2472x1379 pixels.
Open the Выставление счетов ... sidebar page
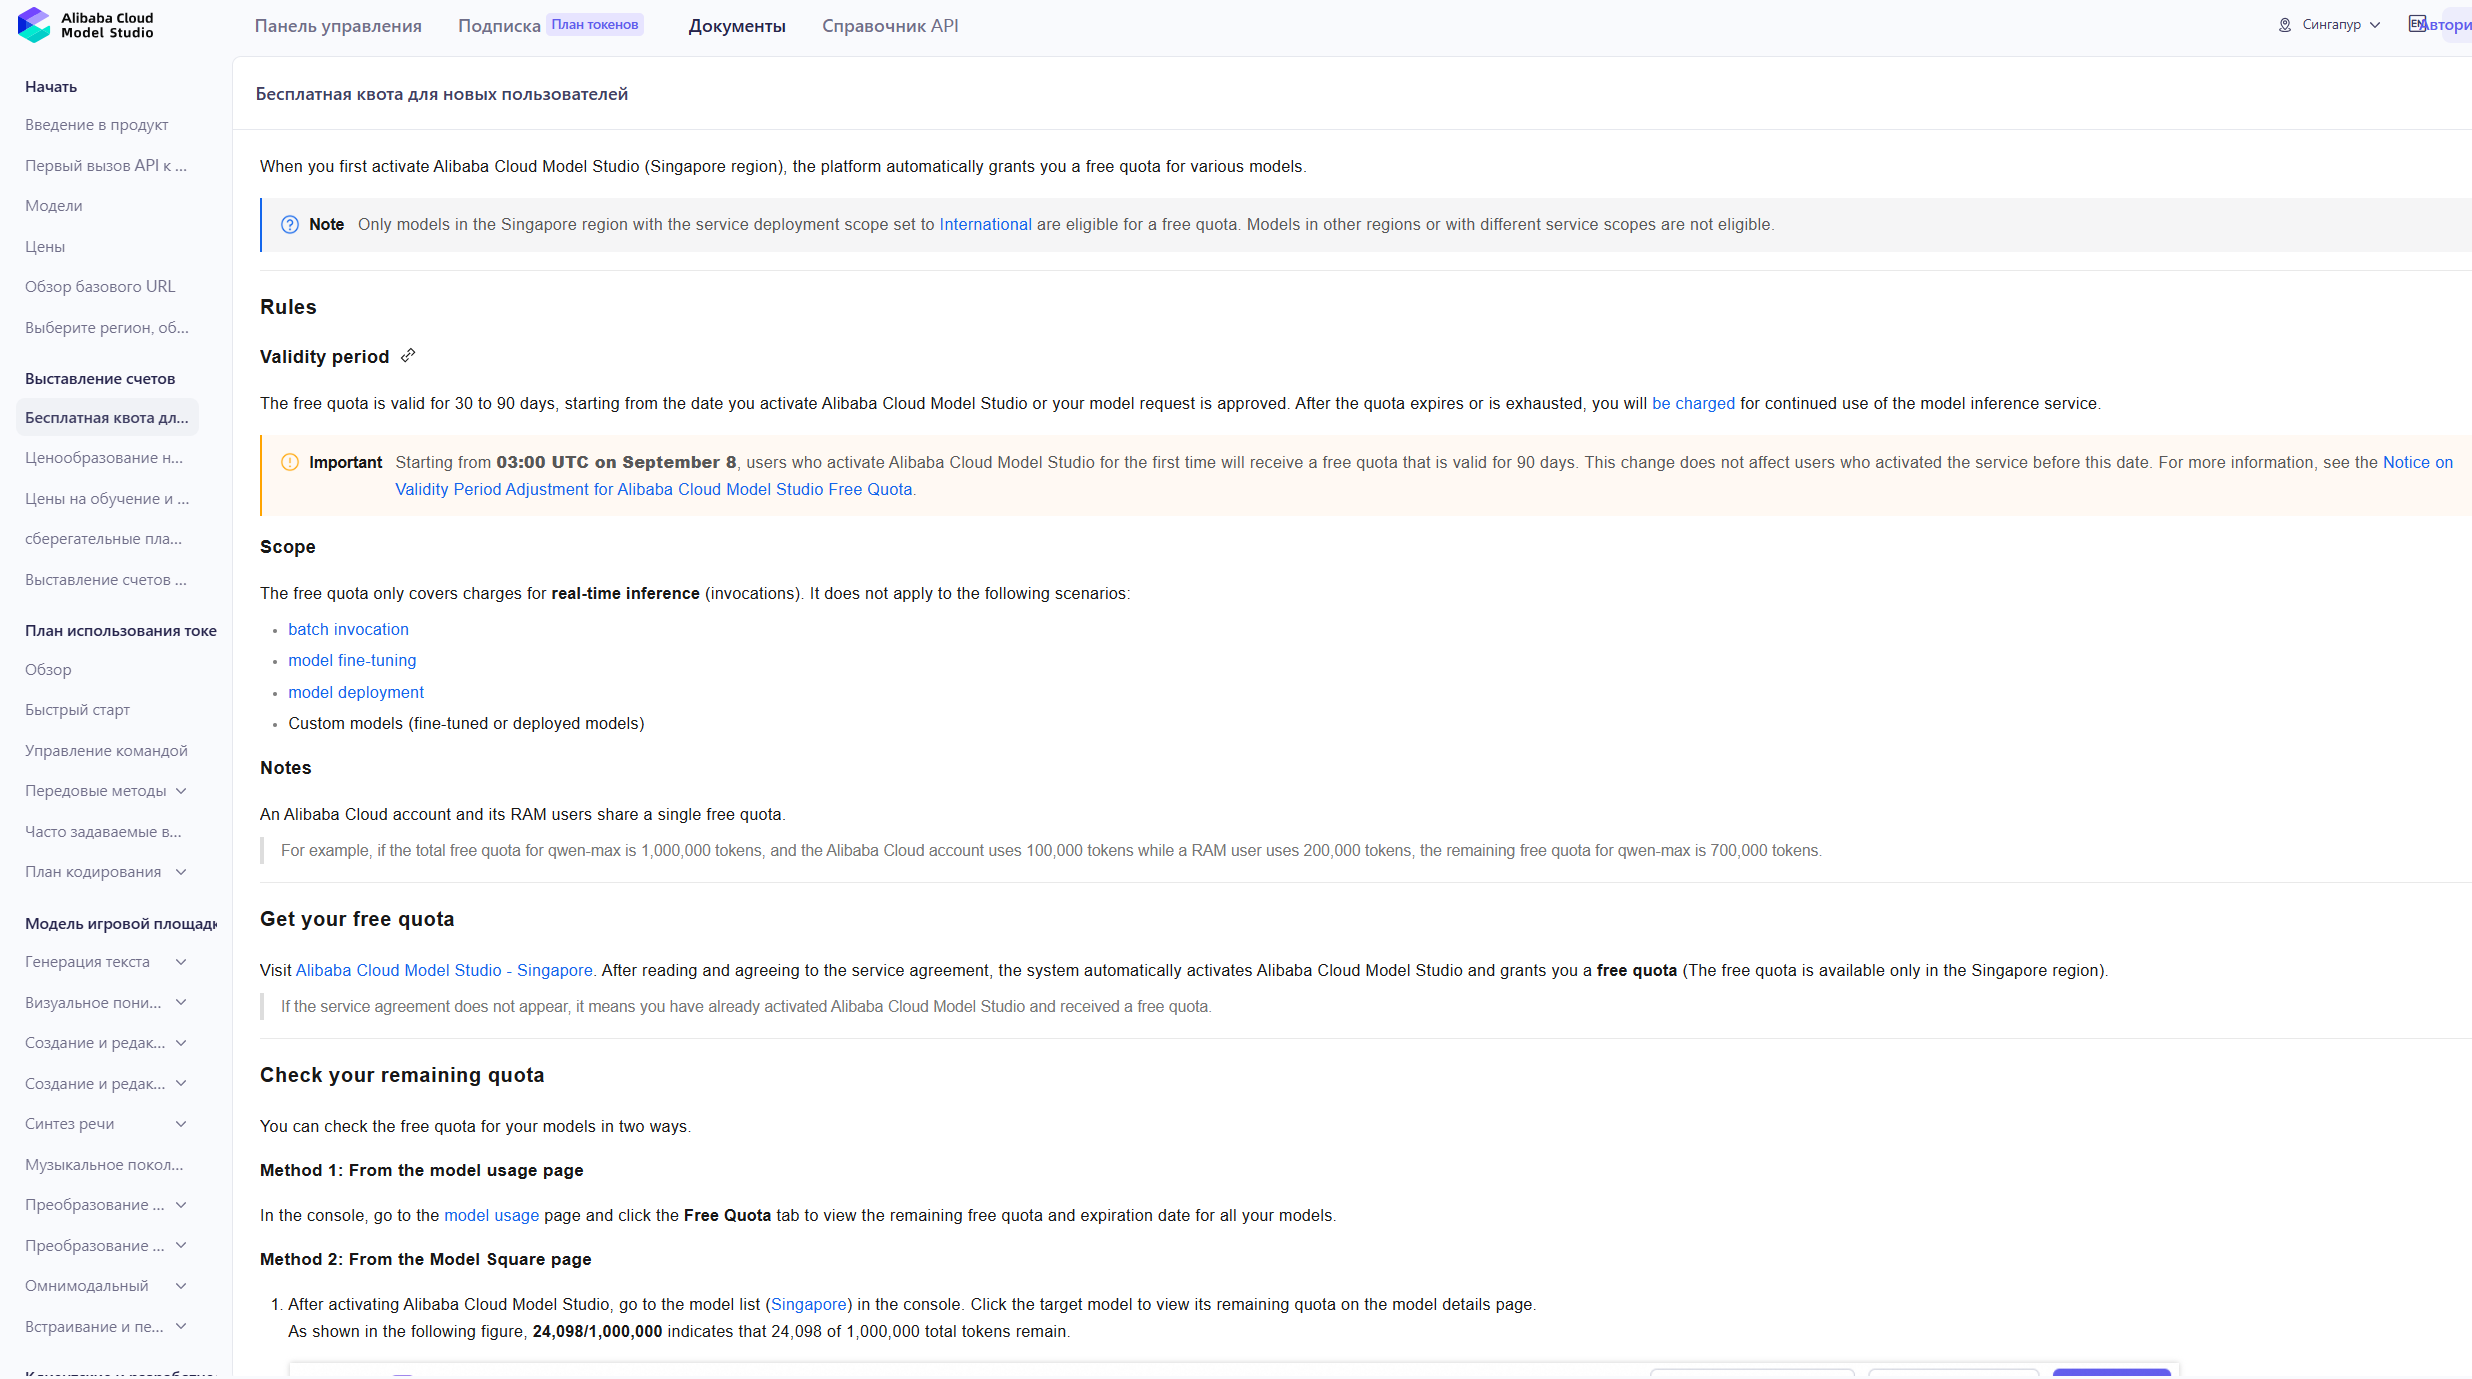pyautogui.click(x=106, y=580)
